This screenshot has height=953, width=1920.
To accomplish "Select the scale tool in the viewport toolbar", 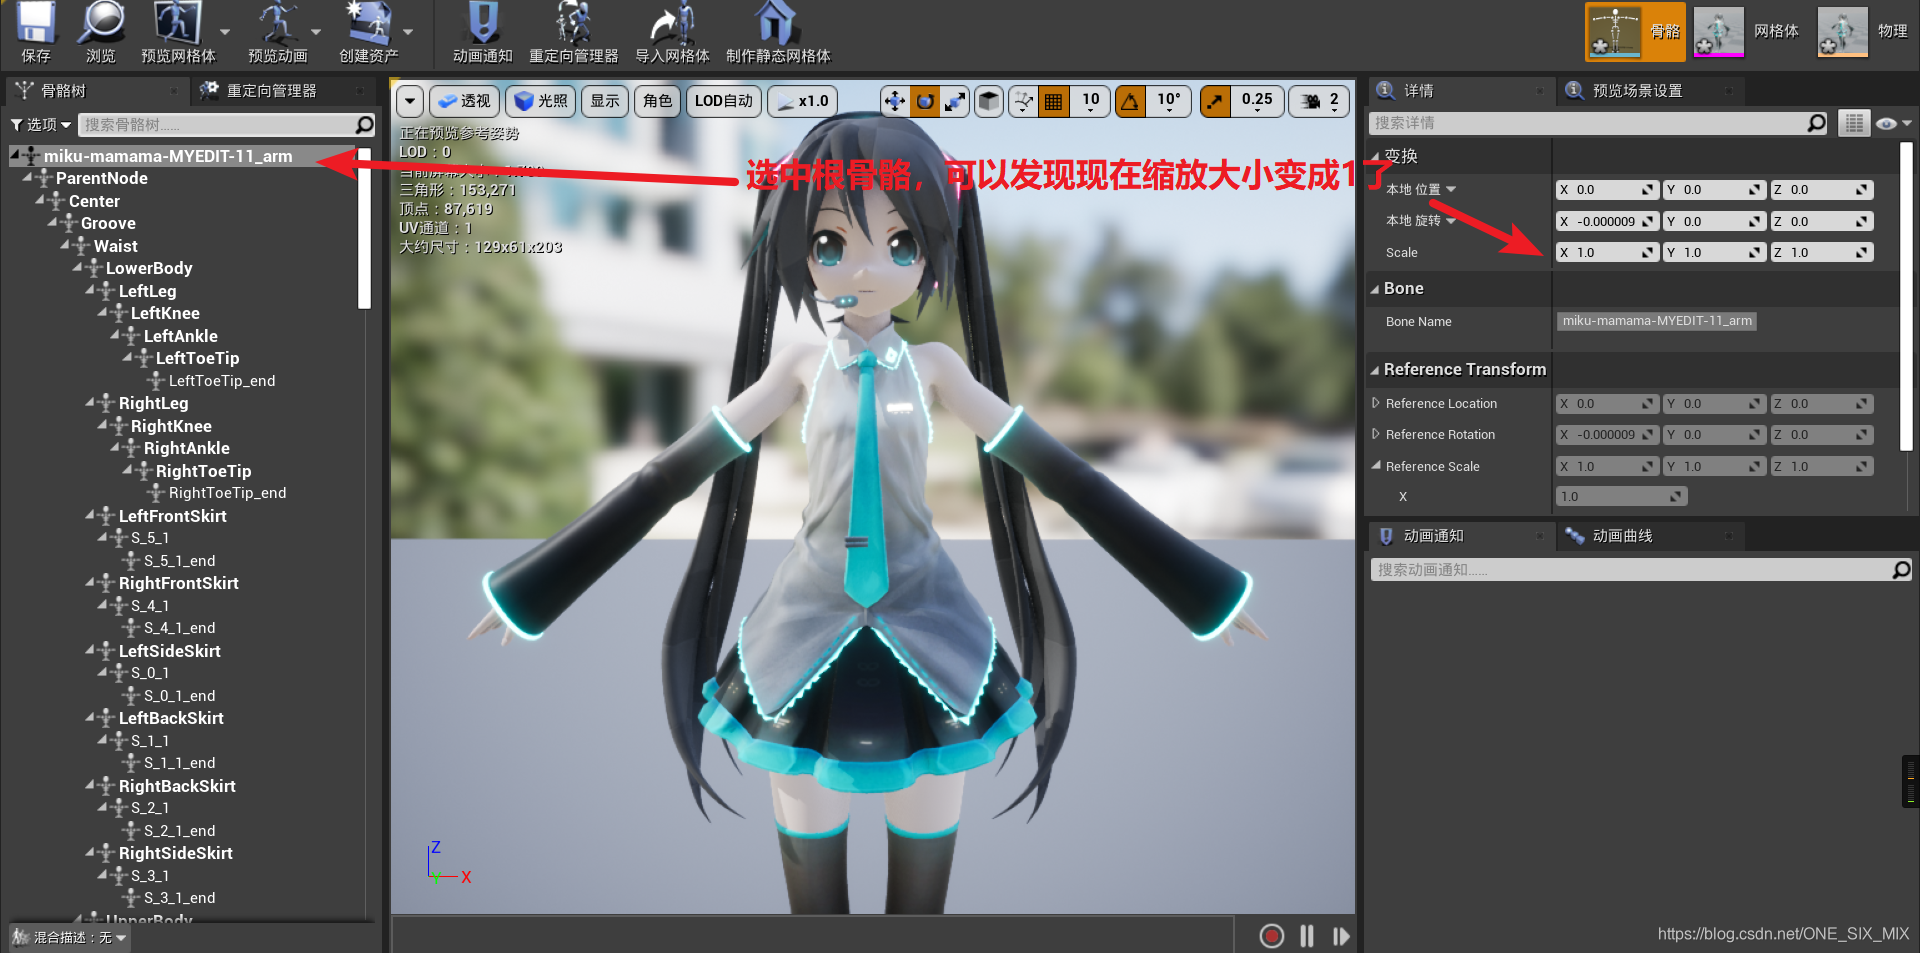I will [956, 100].
